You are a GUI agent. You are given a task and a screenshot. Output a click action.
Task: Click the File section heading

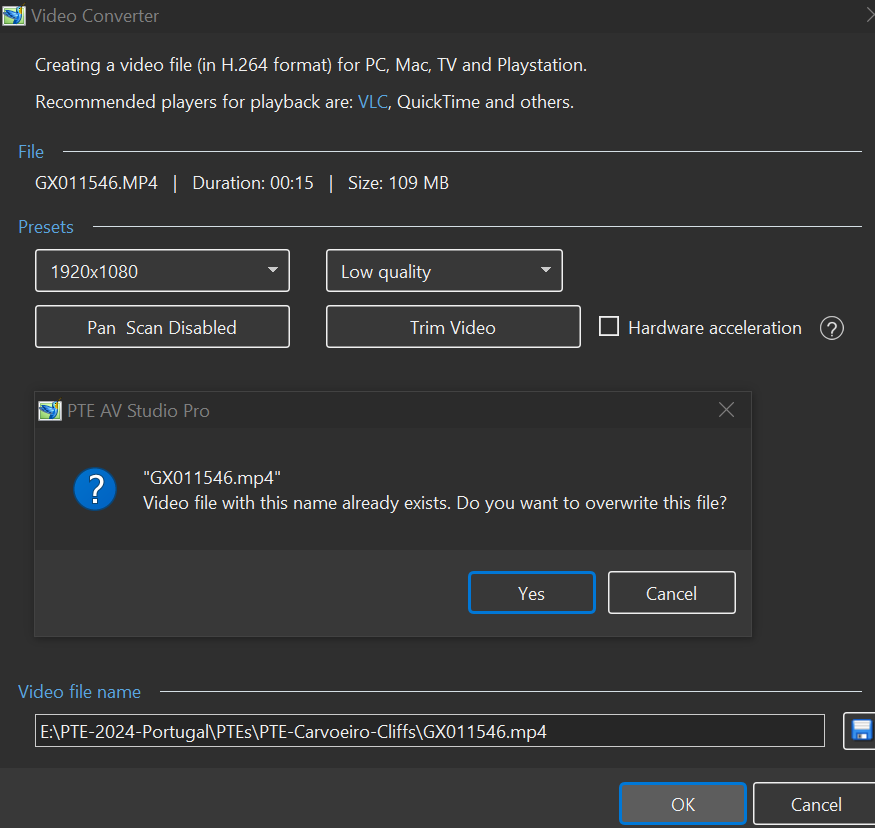(31, 152)
